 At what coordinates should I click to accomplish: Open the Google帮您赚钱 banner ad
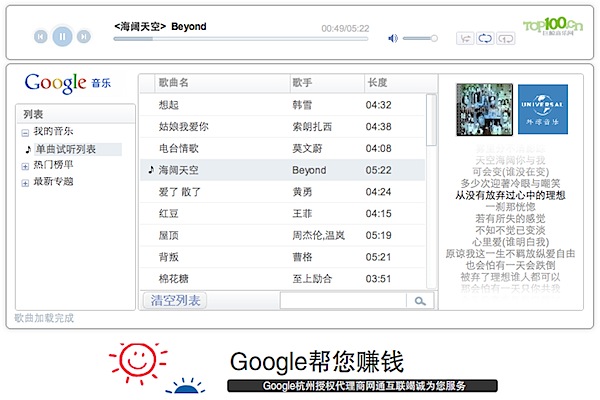pyautogui.click(x=317, y=362)
